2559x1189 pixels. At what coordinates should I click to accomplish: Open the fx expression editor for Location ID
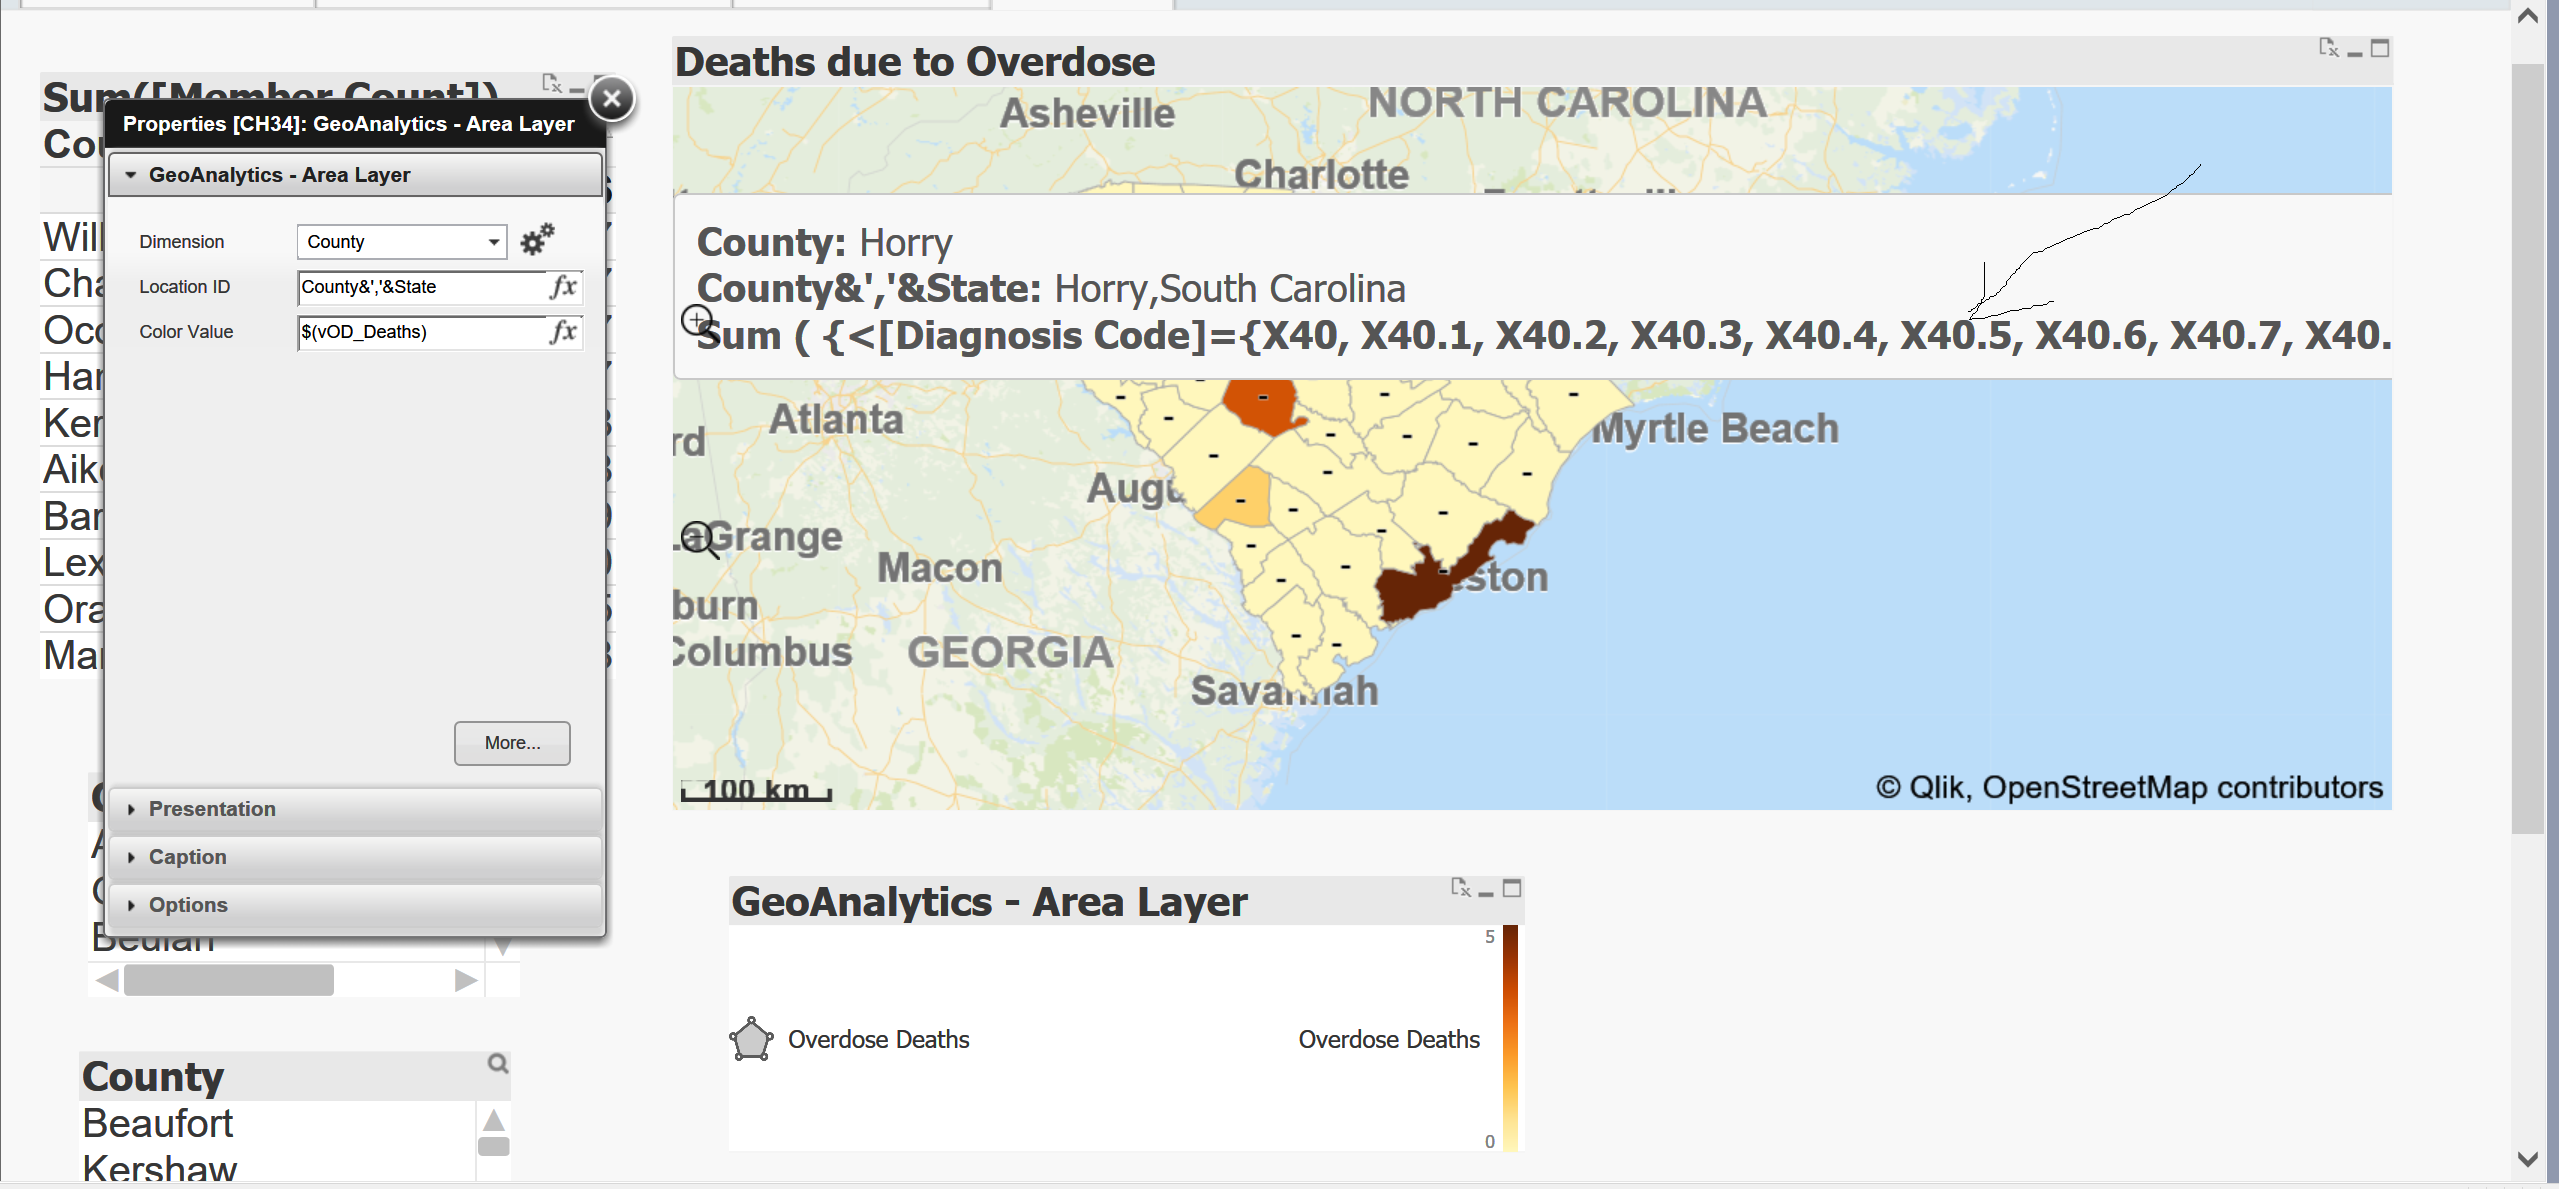click(x=566, y=287)
